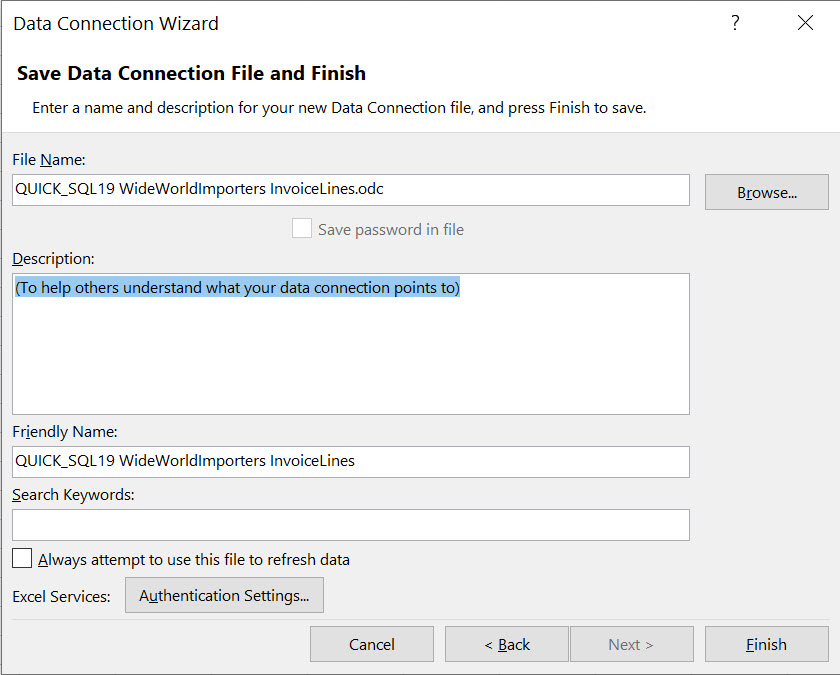Click the greyed-out Next button
This screenshot has height=675, width=840.
[631, 644]
